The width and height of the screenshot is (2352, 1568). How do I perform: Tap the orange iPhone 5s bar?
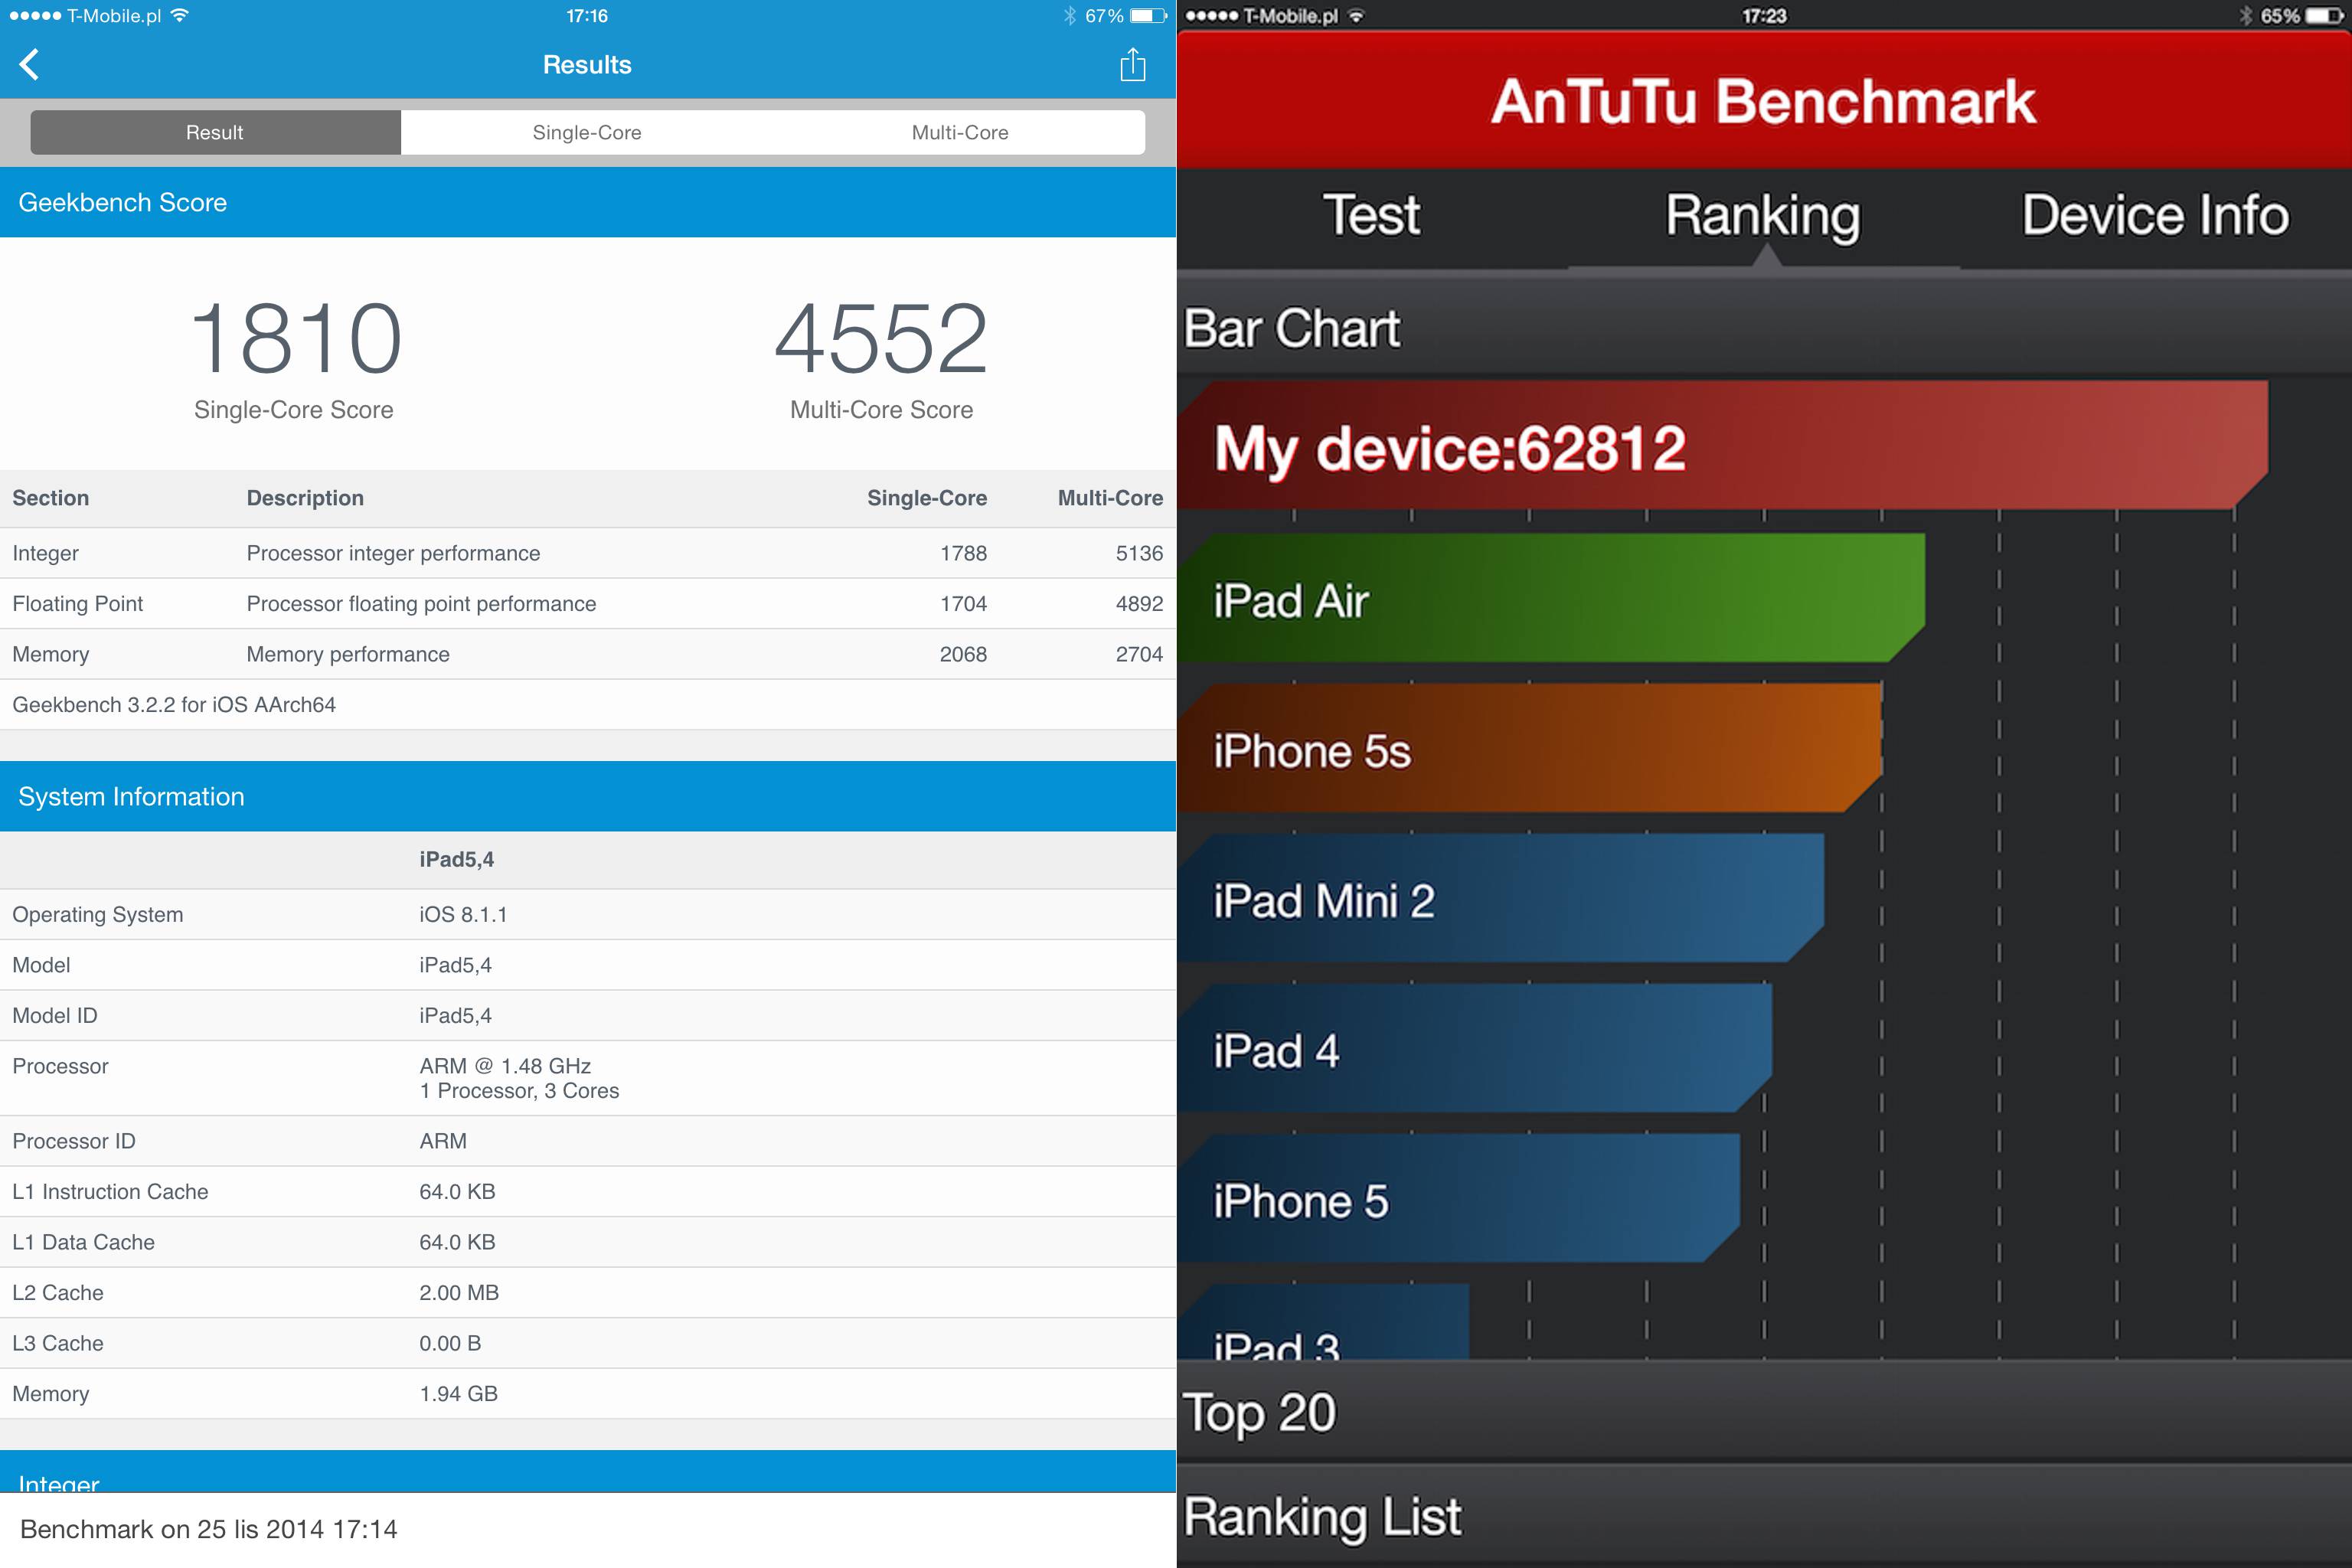coord(1530,748)
